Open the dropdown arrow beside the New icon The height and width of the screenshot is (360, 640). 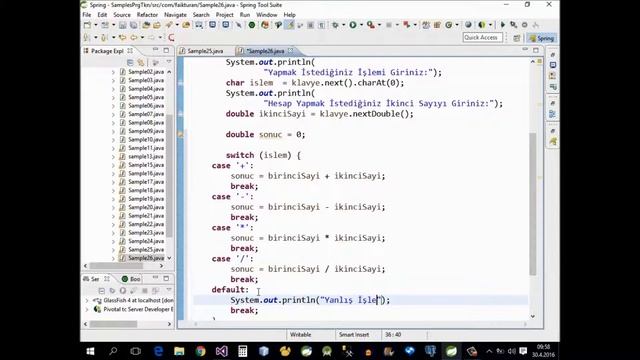(96, 25)
